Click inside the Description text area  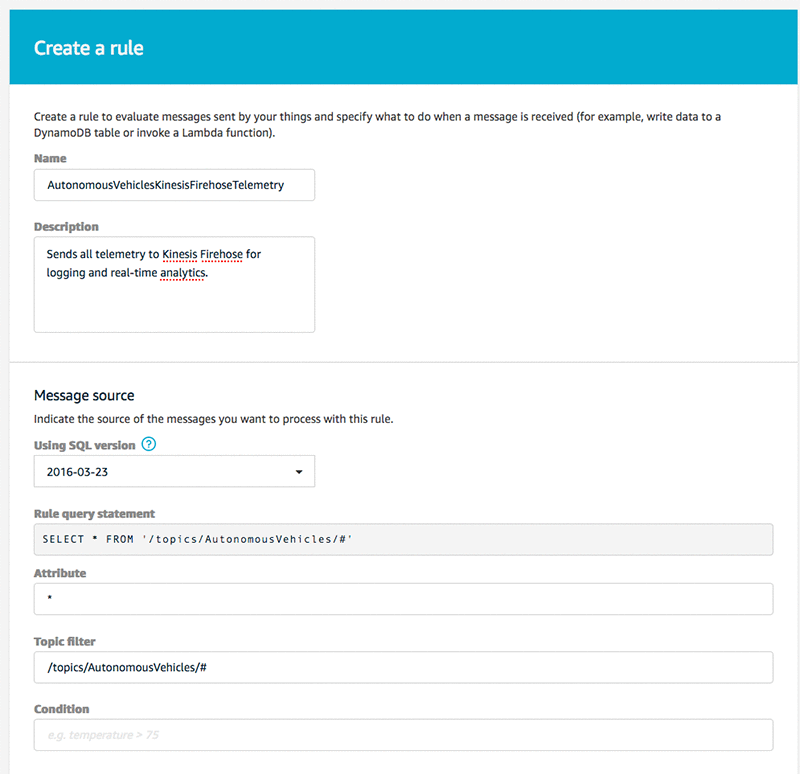[174, 285]
